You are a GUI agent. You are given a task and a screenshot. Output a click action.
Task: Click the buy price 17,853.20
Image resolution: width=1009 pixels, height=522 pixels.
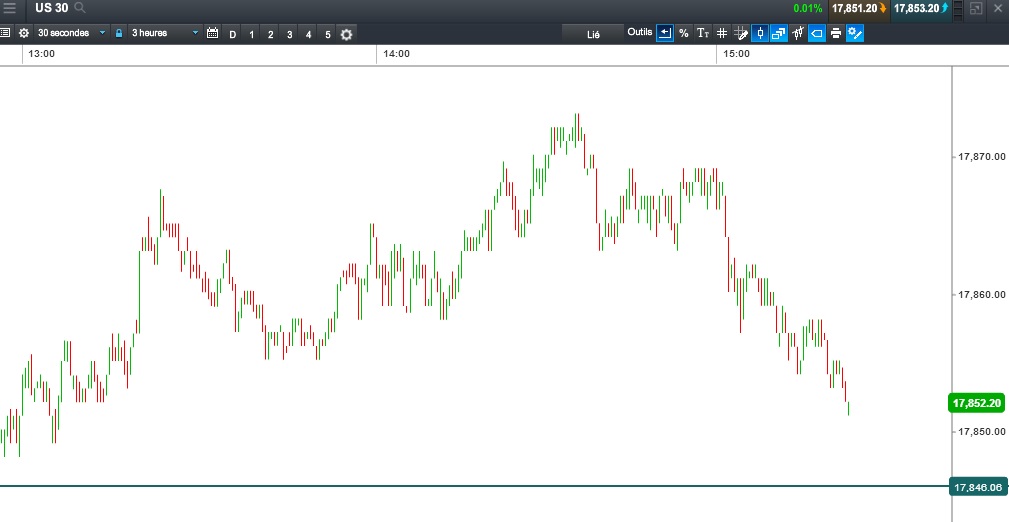pos(921,8)
